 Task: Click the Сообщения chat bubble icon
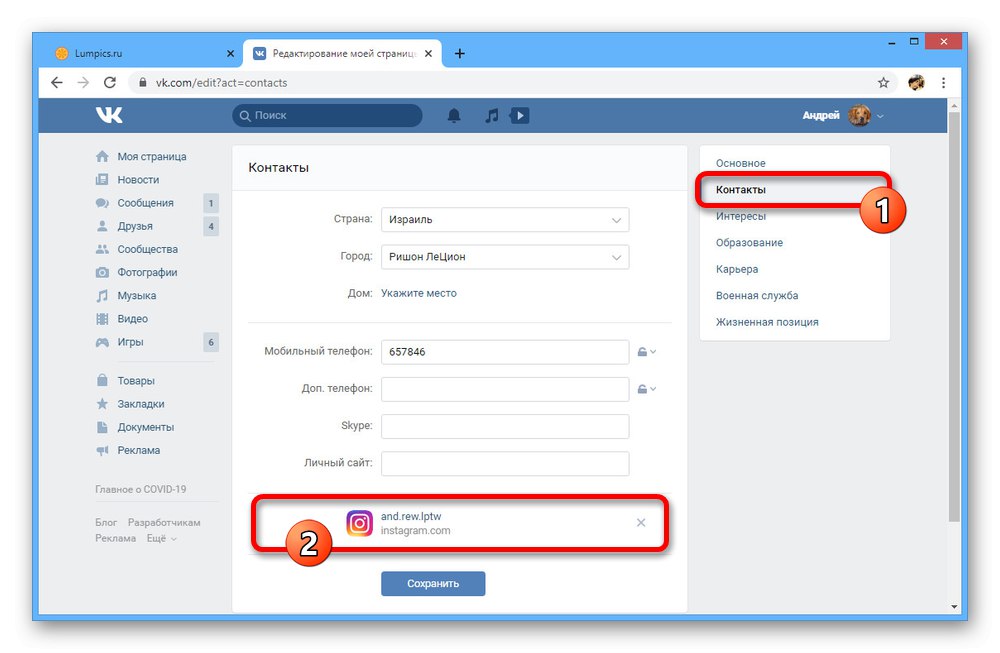point(102,203)
